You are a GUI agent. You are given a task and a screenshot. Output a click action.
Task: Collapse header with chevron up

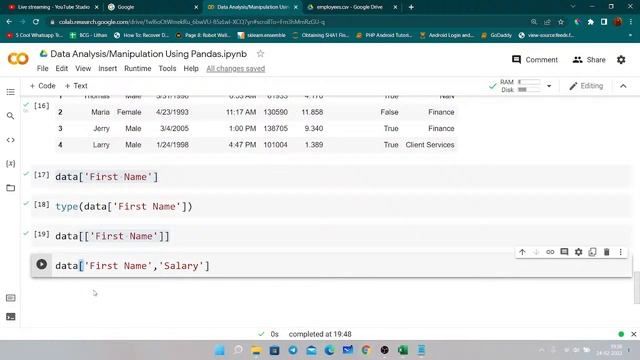[x=623, y=86]
